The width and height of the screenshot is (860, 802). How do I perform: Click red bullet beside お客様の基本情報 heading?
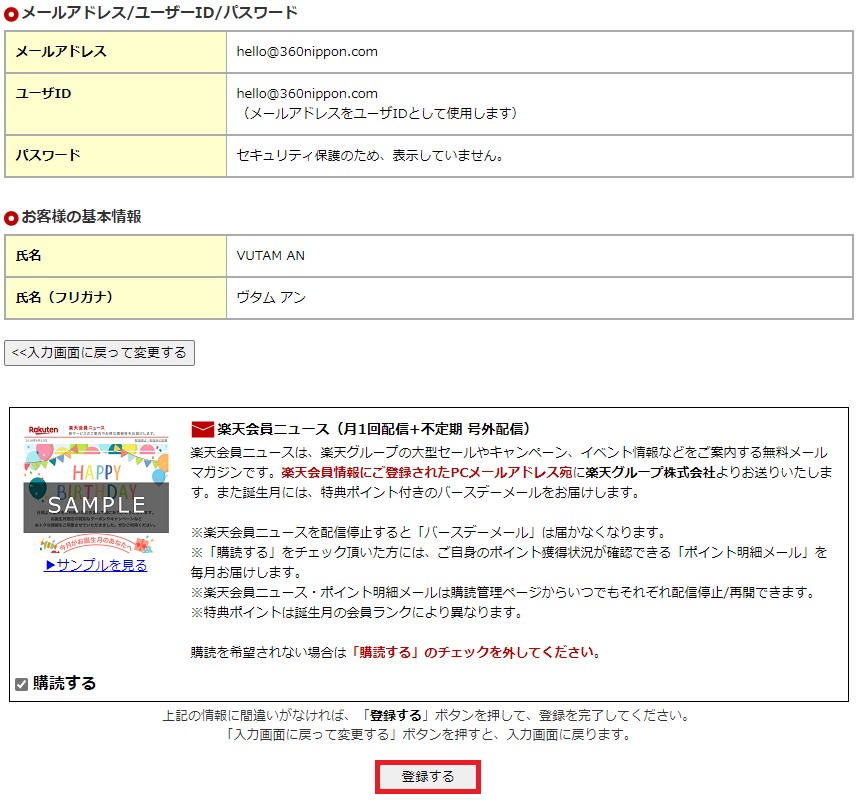pyautogui.click(x=11, y=218)
